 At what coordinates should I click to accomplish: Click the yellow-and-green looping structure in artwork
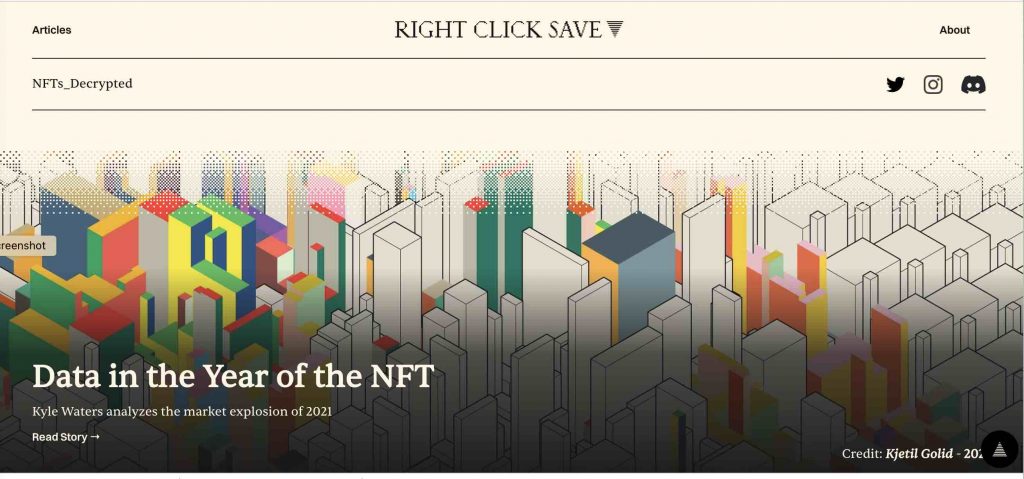[x=209, y=255]
